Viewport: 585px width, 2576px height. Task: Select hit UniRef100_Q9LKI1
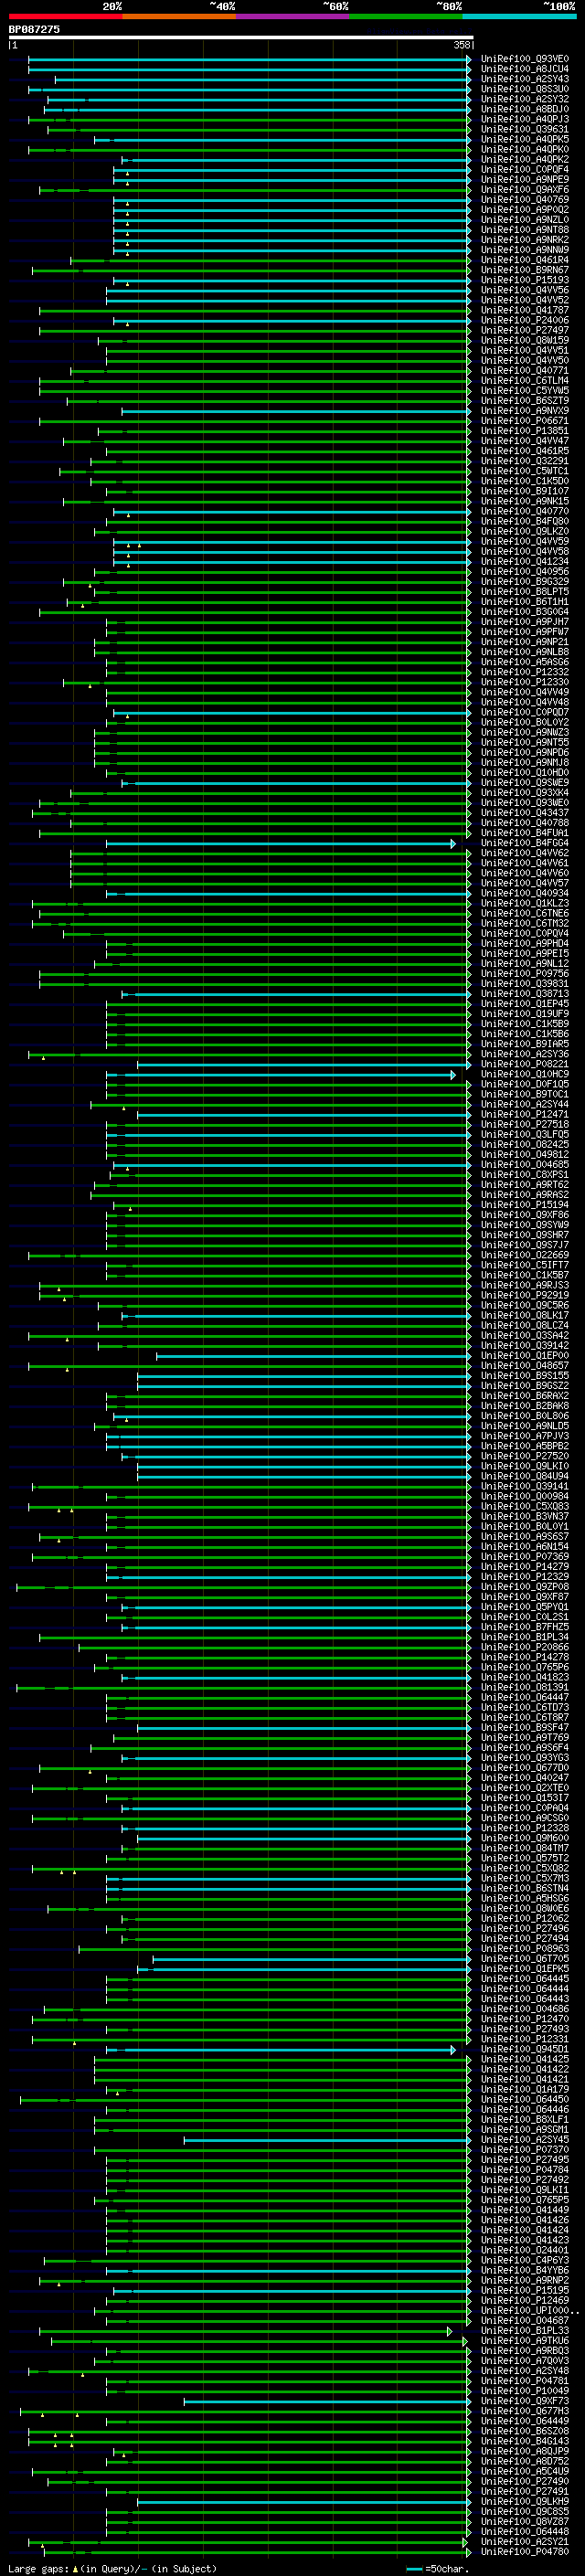tap(525, 2190)
